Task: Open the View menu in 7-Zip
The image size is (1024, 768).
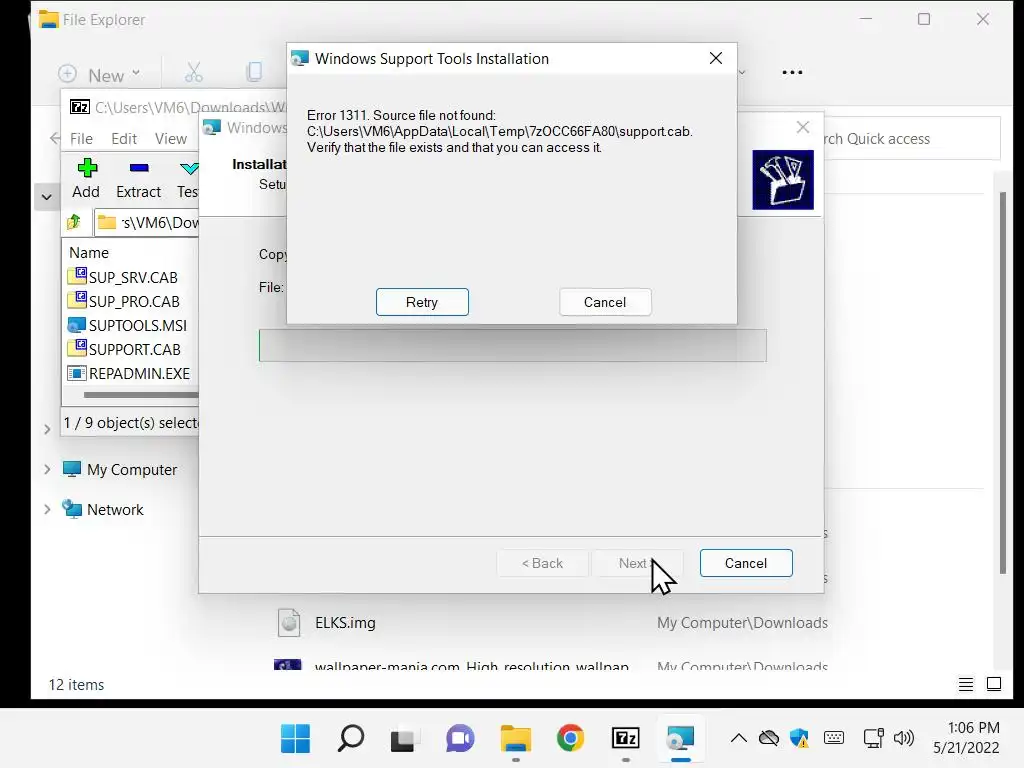Action: tap(170, 138)
